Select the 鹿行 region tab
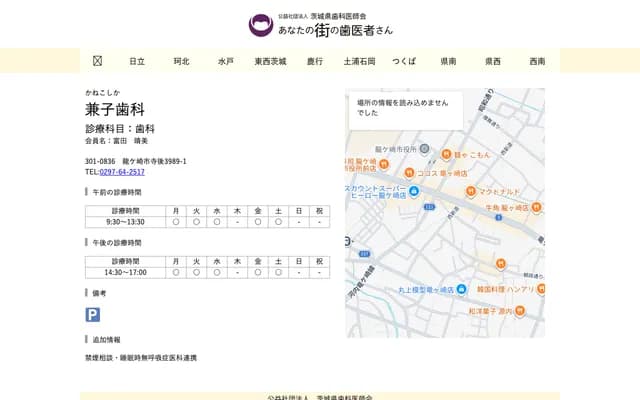The width and height of the screenshot is (640, 400). pyautogui.click(x=315, y=61)
